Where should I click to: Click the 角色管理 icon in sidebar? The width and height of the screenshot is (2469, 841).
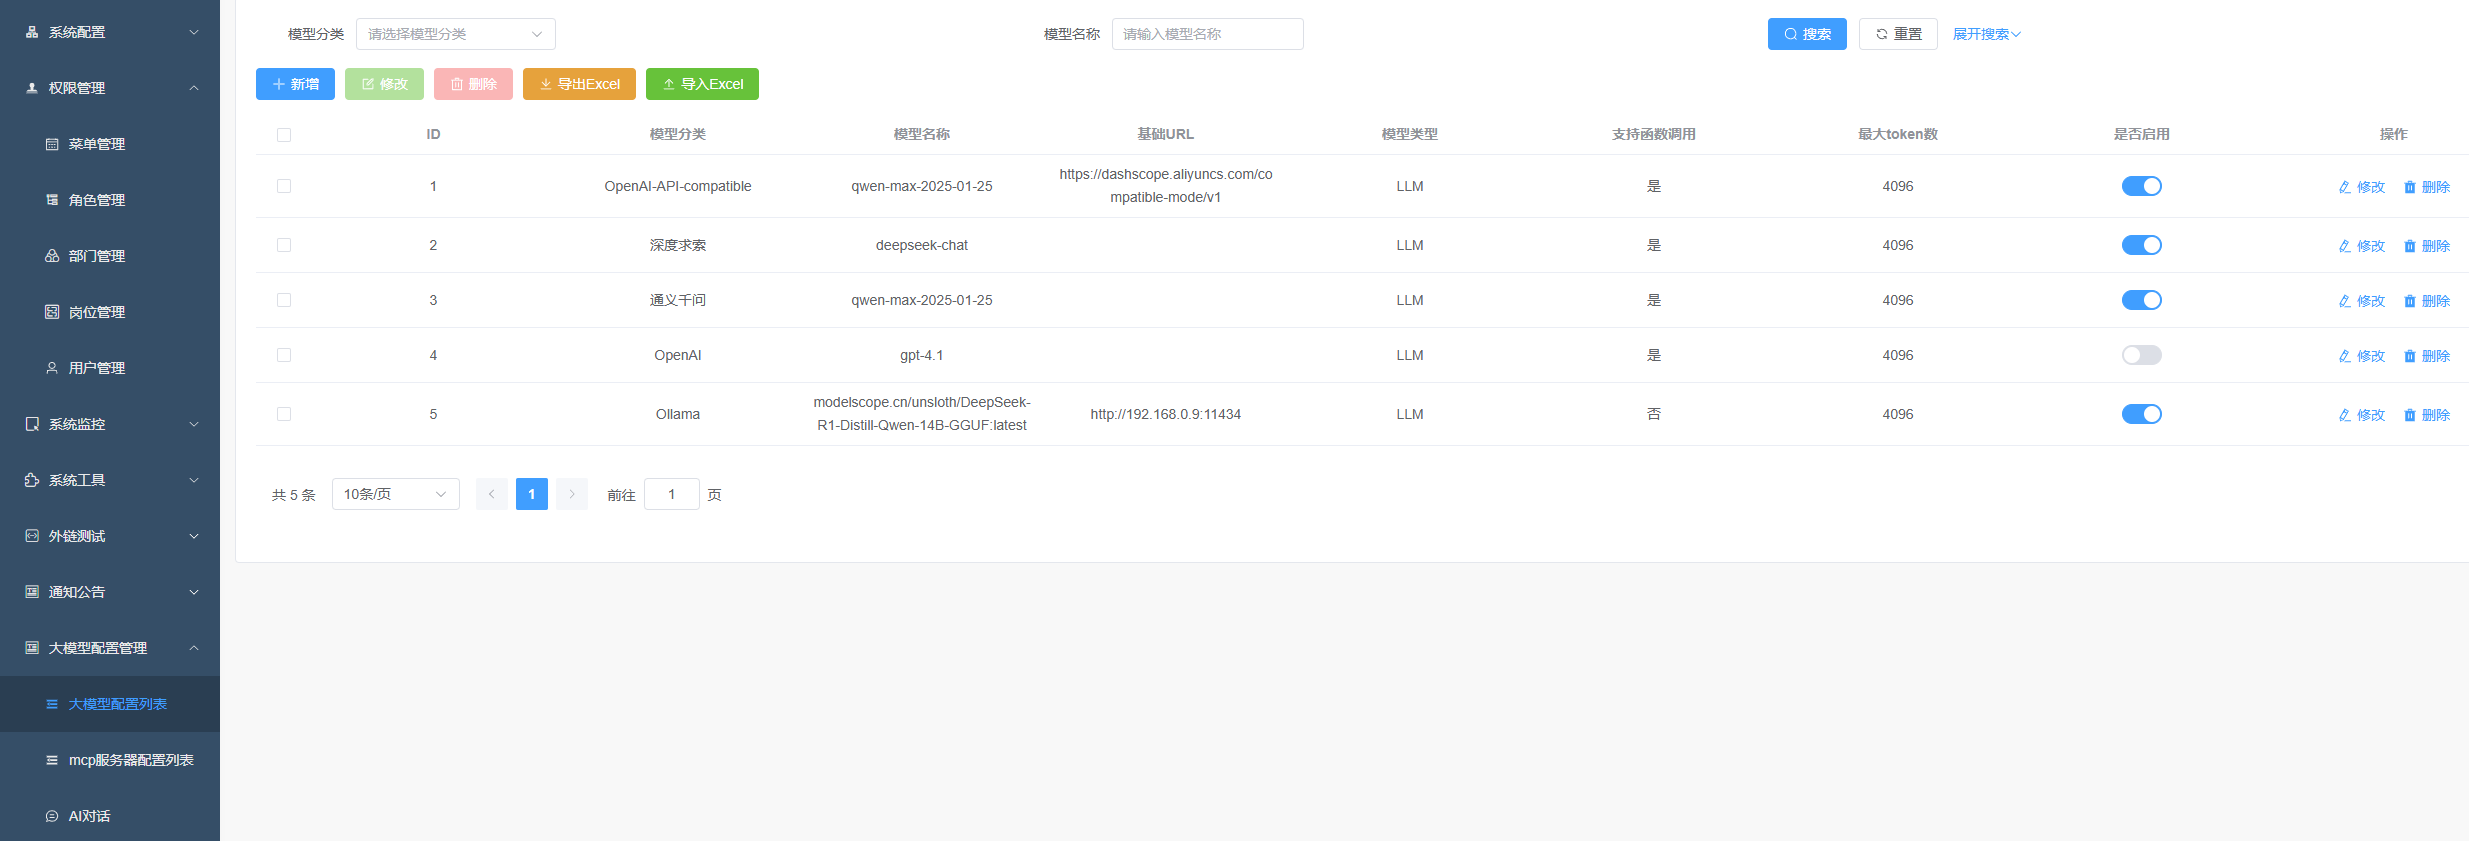52,200
